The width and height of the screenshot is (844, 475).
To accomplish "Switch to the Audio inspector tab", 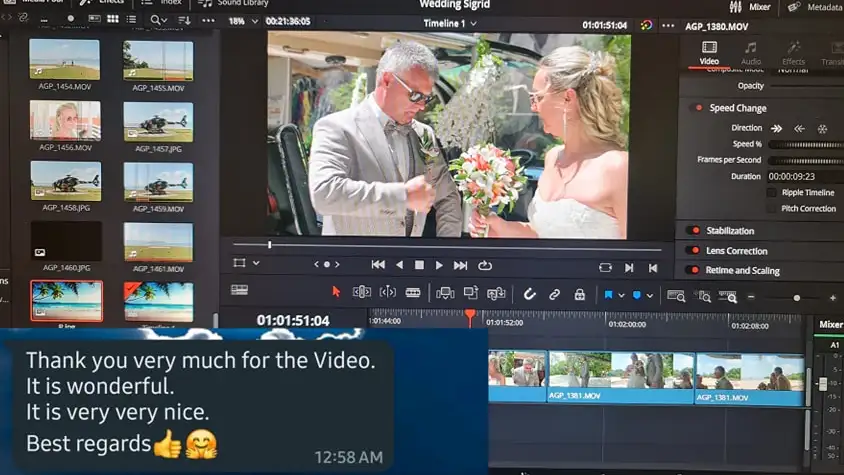I will 750,54.
